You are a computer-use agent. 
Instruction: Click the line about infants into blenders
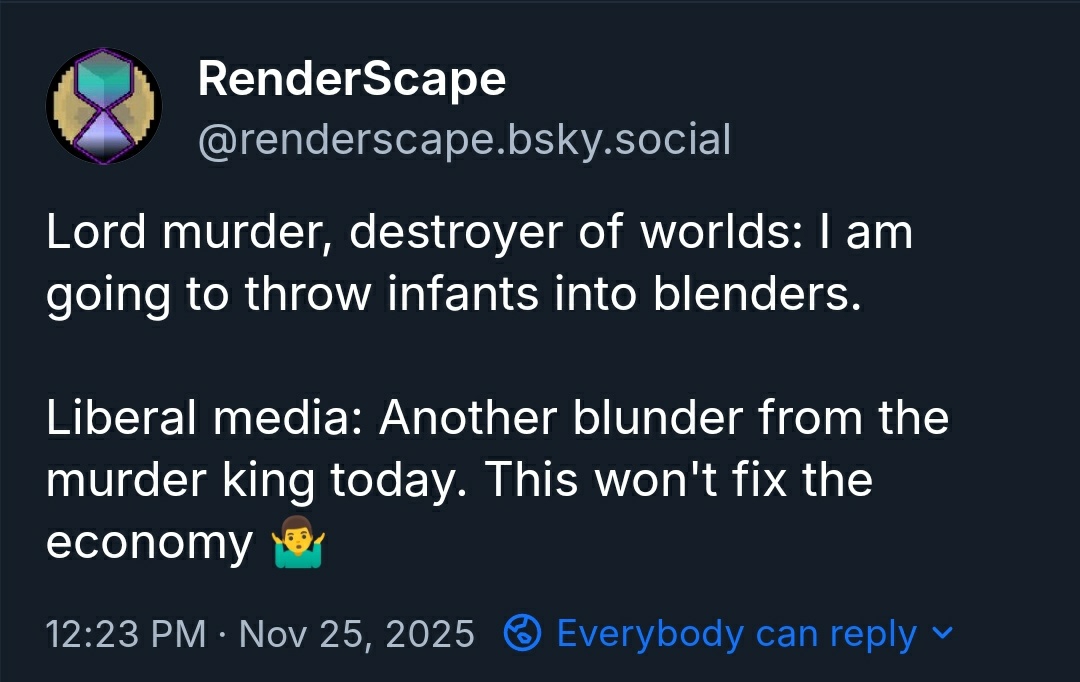coord(453,295)
